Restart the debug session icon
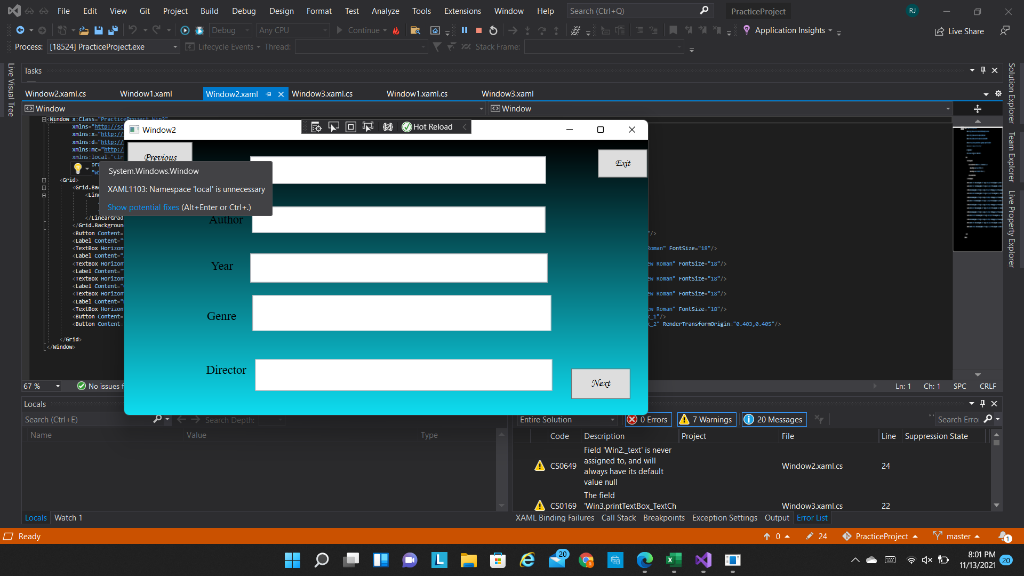 pyautogui.click(x=493, y=30)
